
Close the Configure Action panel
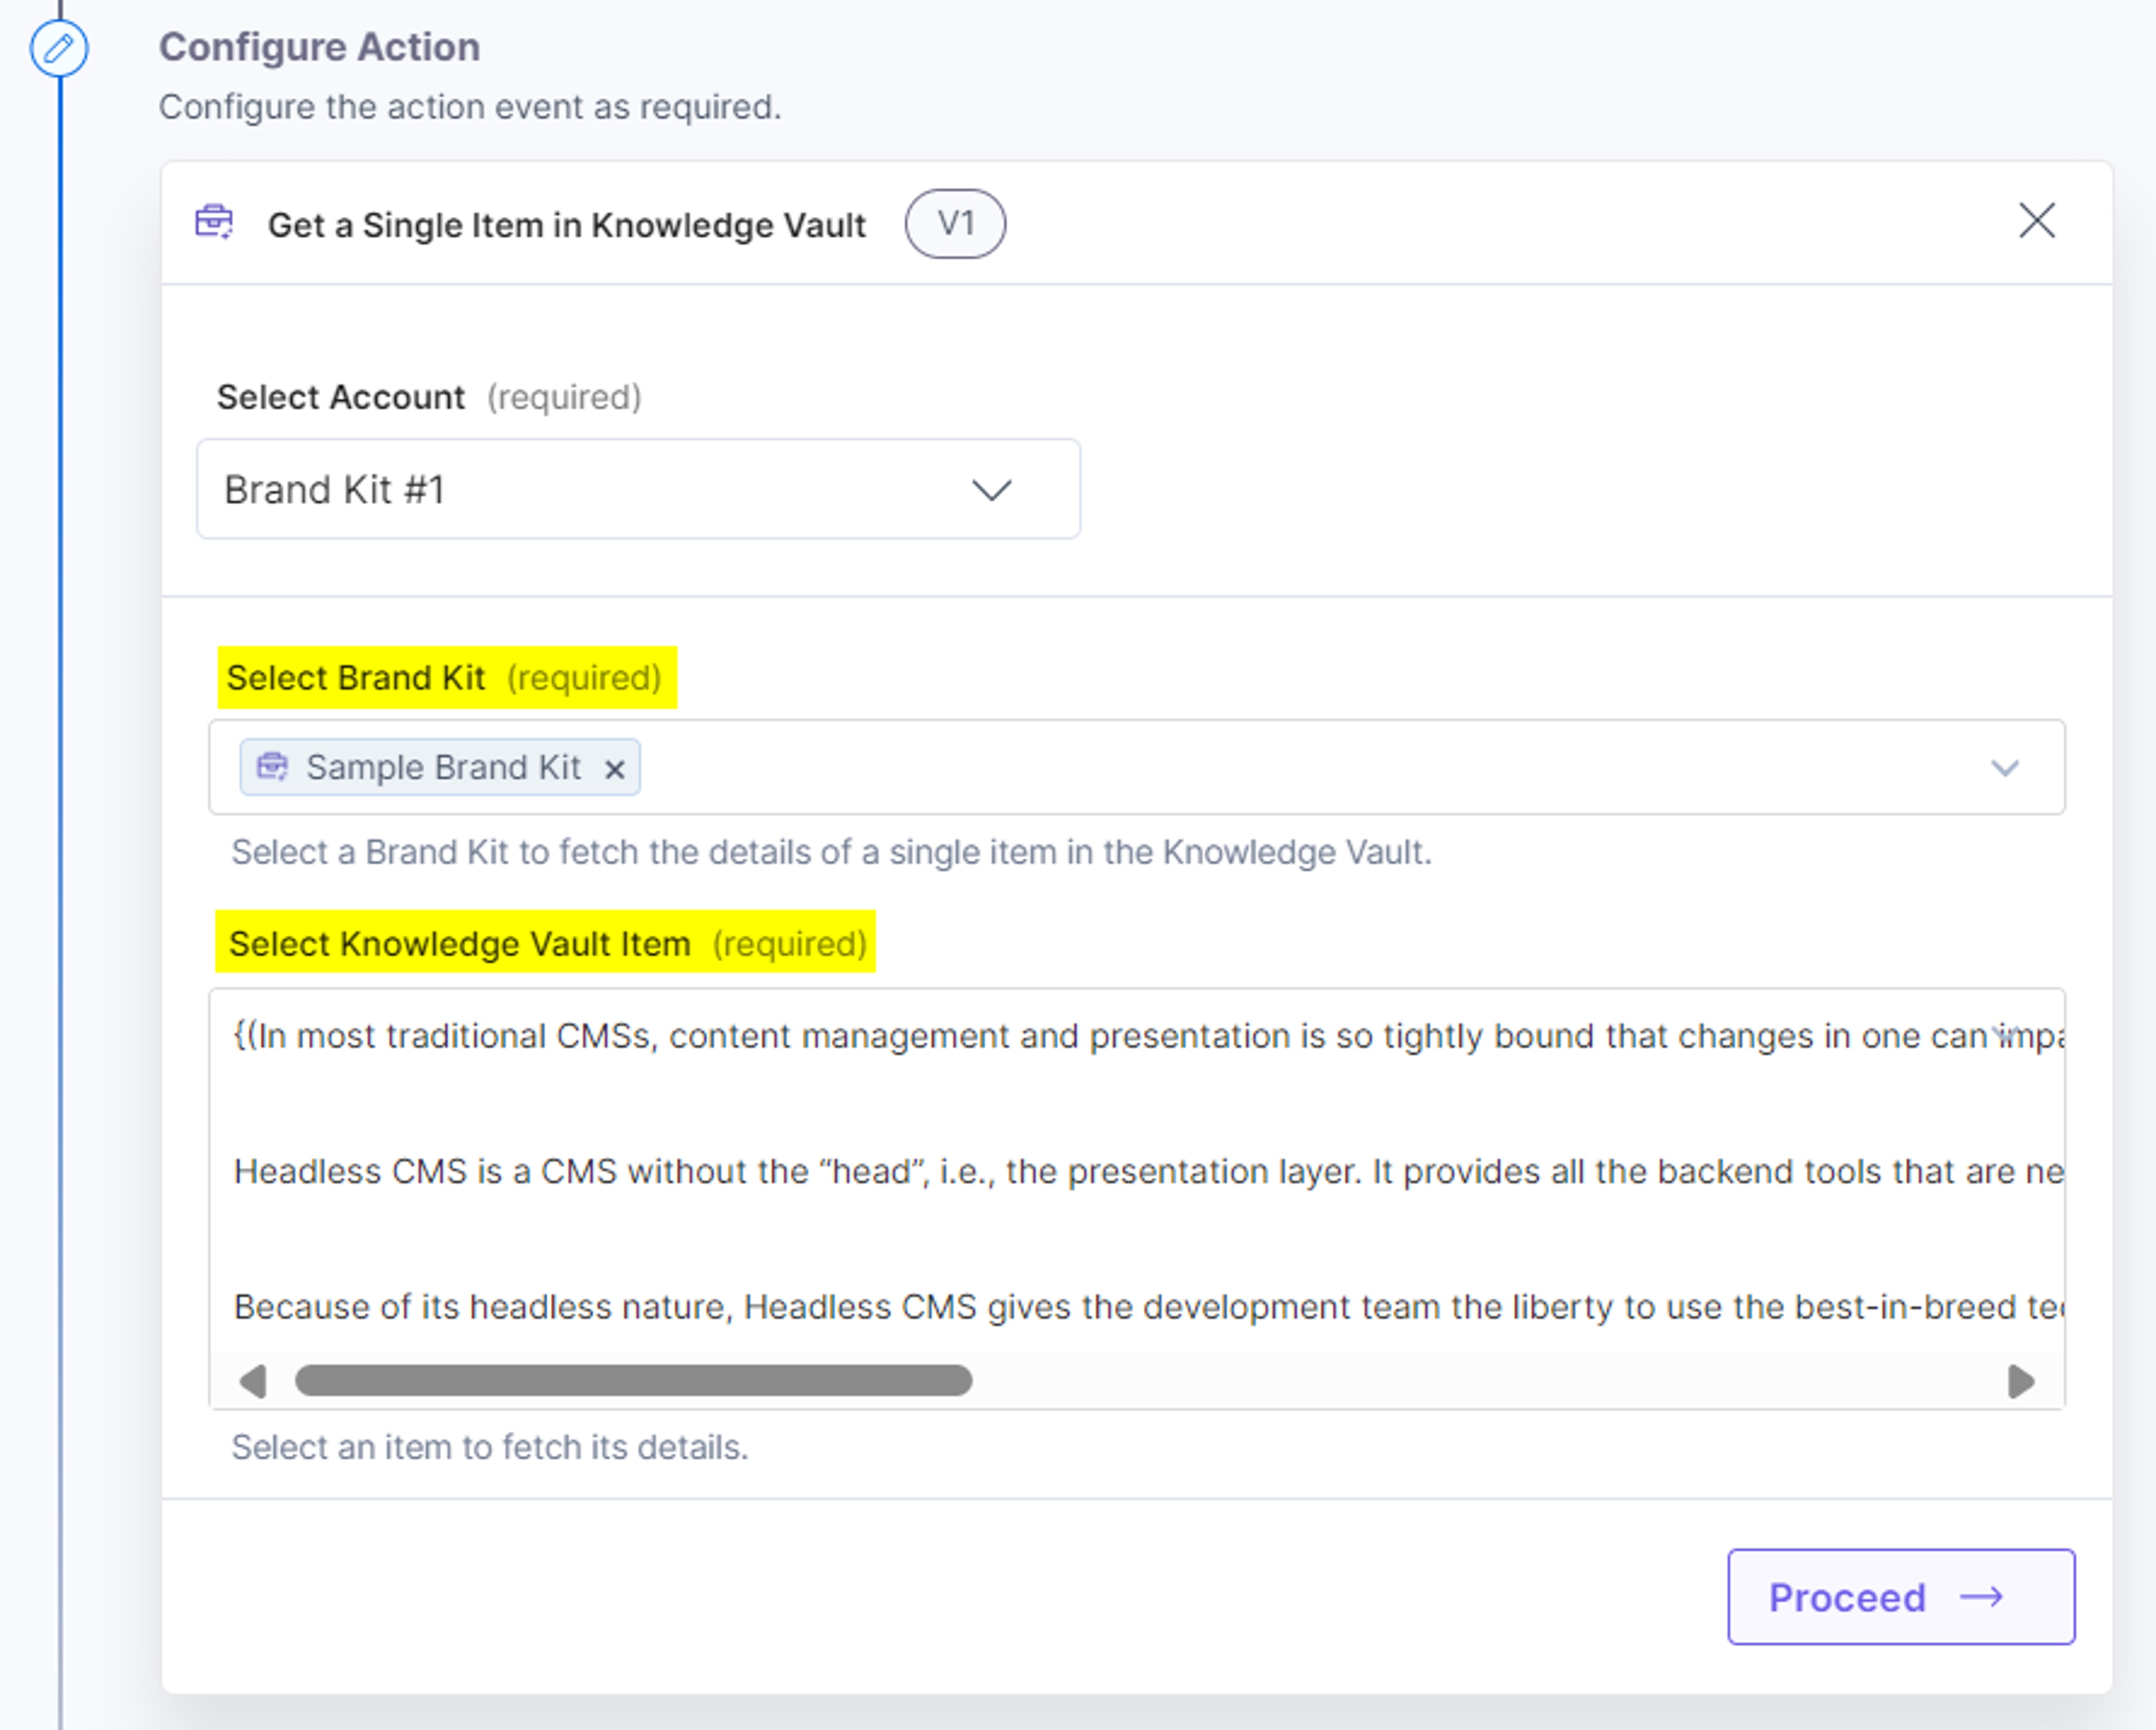pos(2036,221)
